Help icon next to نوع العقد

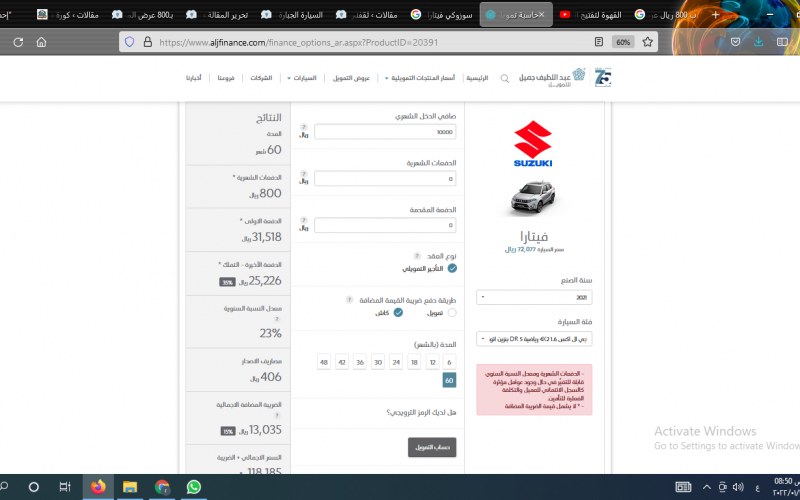[417, 256]
